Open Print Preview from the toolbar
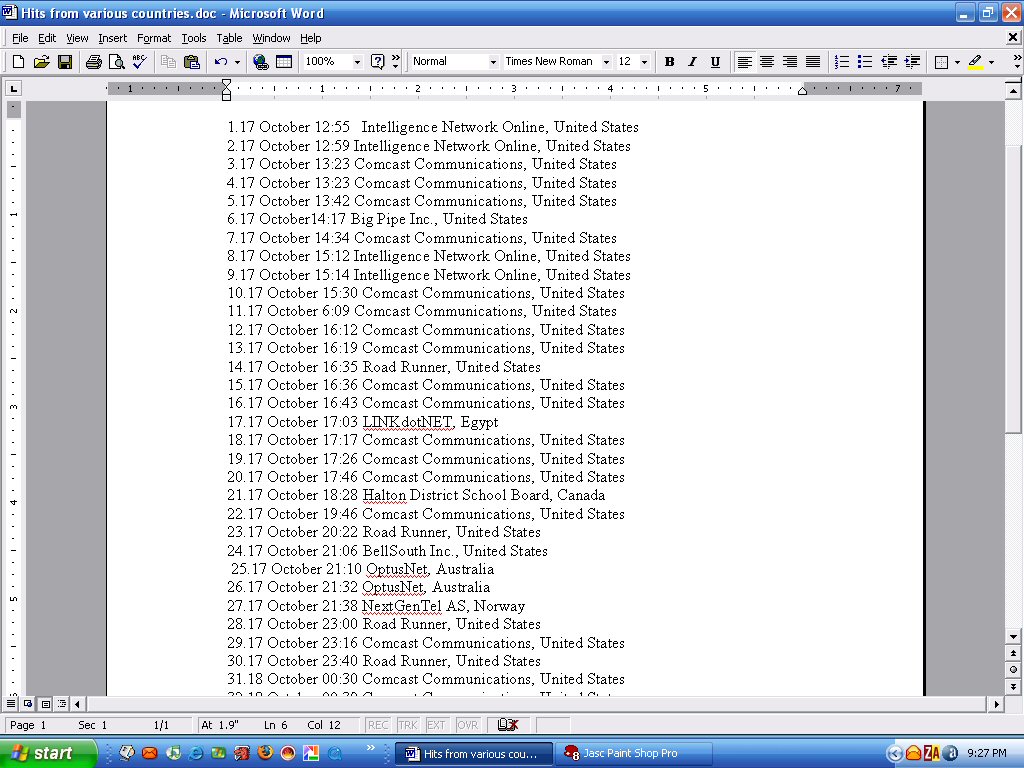Image resolution: width=1024 pixels, height=768 pixels. 117,62
